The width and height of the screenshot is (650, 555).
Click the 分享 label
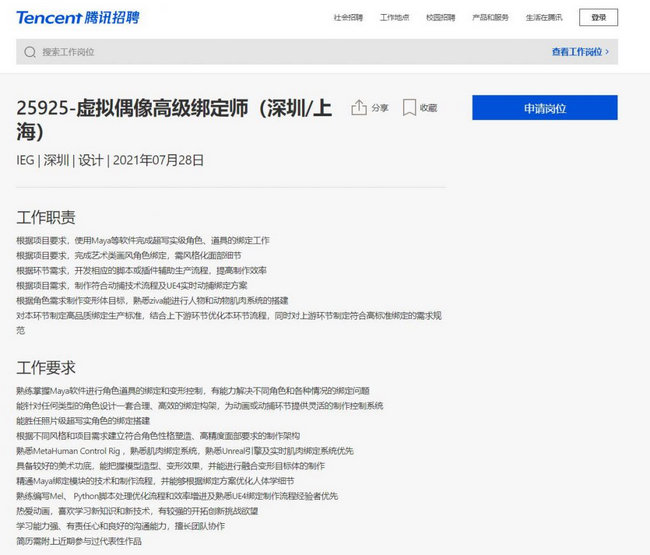pos(380,108)
